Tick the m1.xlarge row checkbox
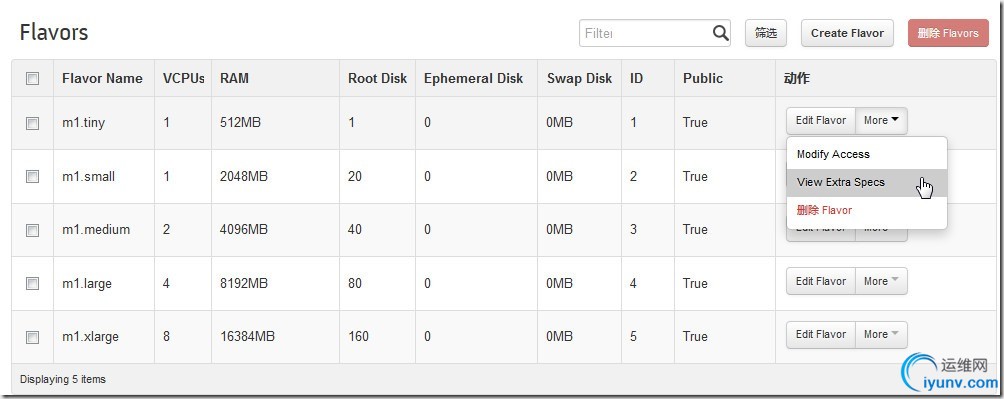This screenshot has width=1004, height=399. pos(32,337)
